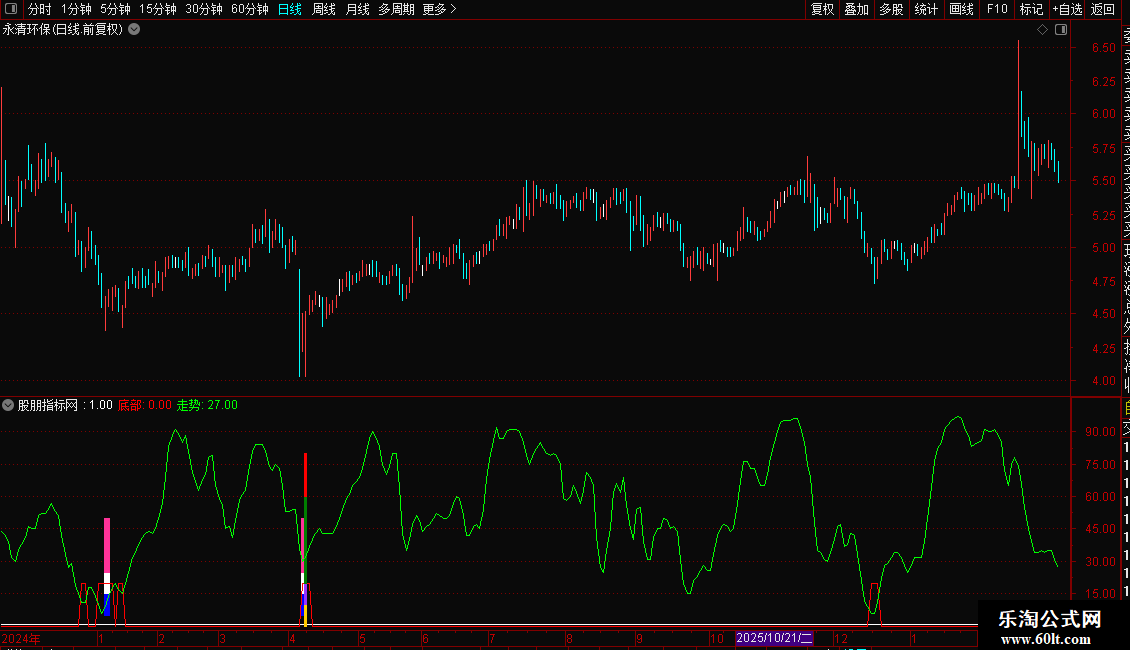The height and width of the screenshot is (650, 1130).
Task: Open the 统计 statistics tool
Action: coord(926,9)
